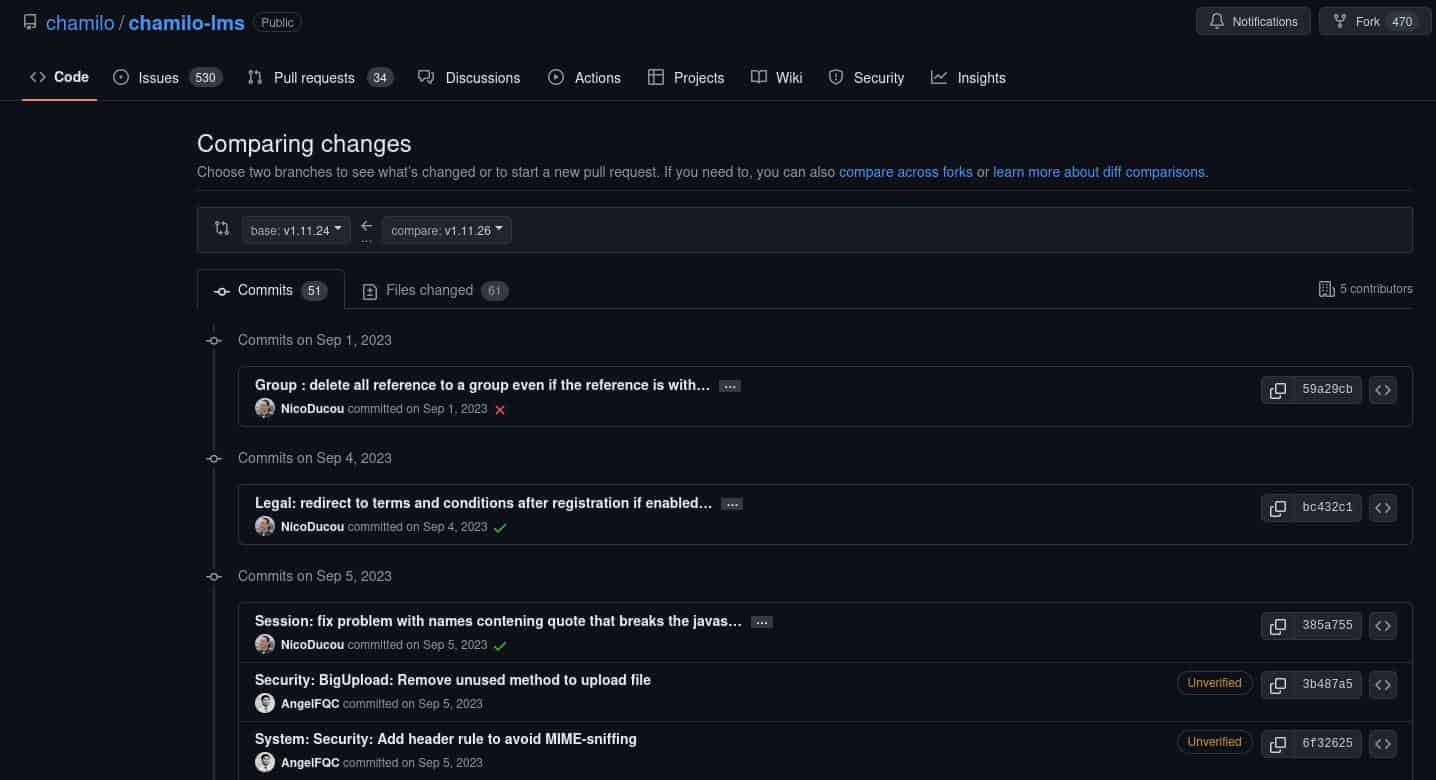Click AngelFQC avatar on MIME-sniffing commit

tap(265, 762)
